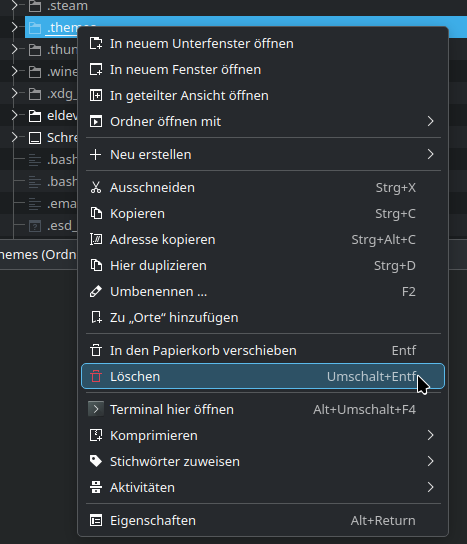Viewport: 467px width, 544px height.
Task: Expand the .steam folder tree arrow
Action: pos(14,6)
